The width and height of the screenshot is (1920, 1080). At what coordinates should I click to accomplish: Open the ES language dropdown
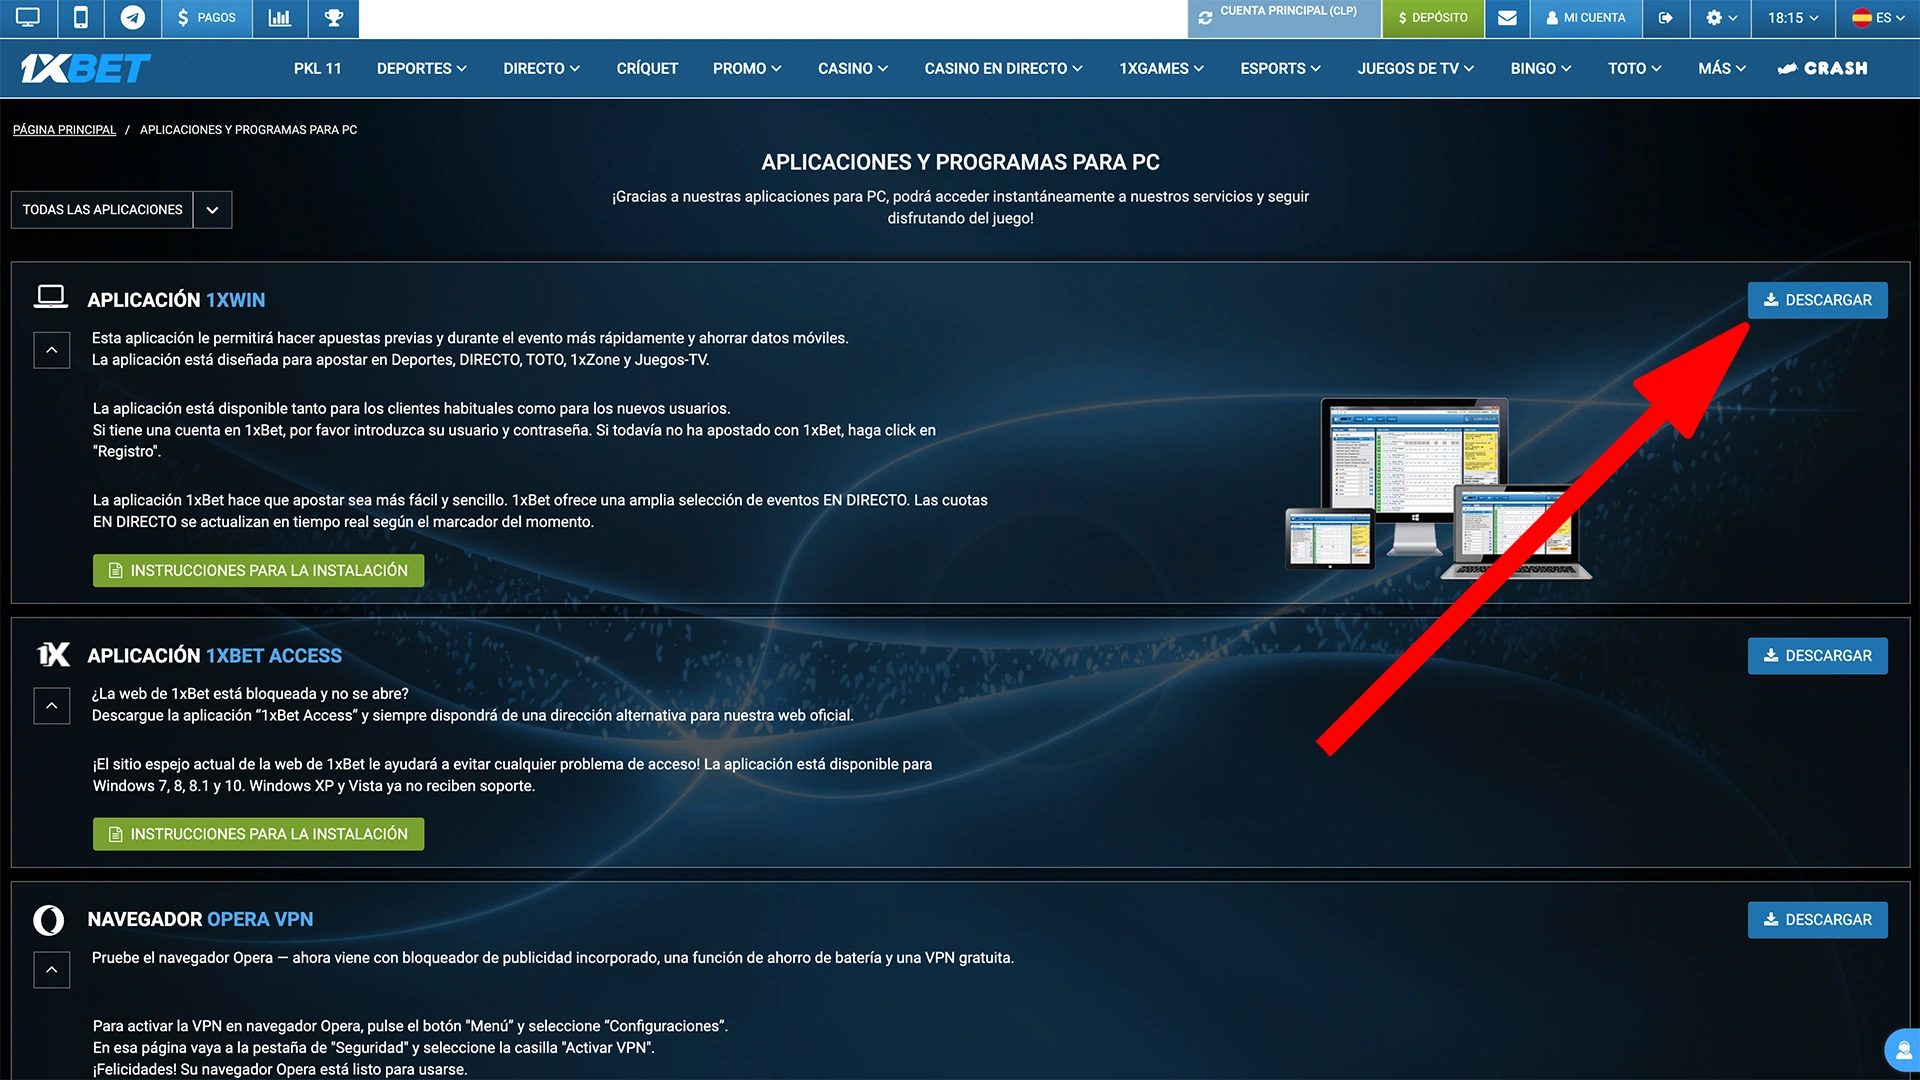coord(1878,18)
